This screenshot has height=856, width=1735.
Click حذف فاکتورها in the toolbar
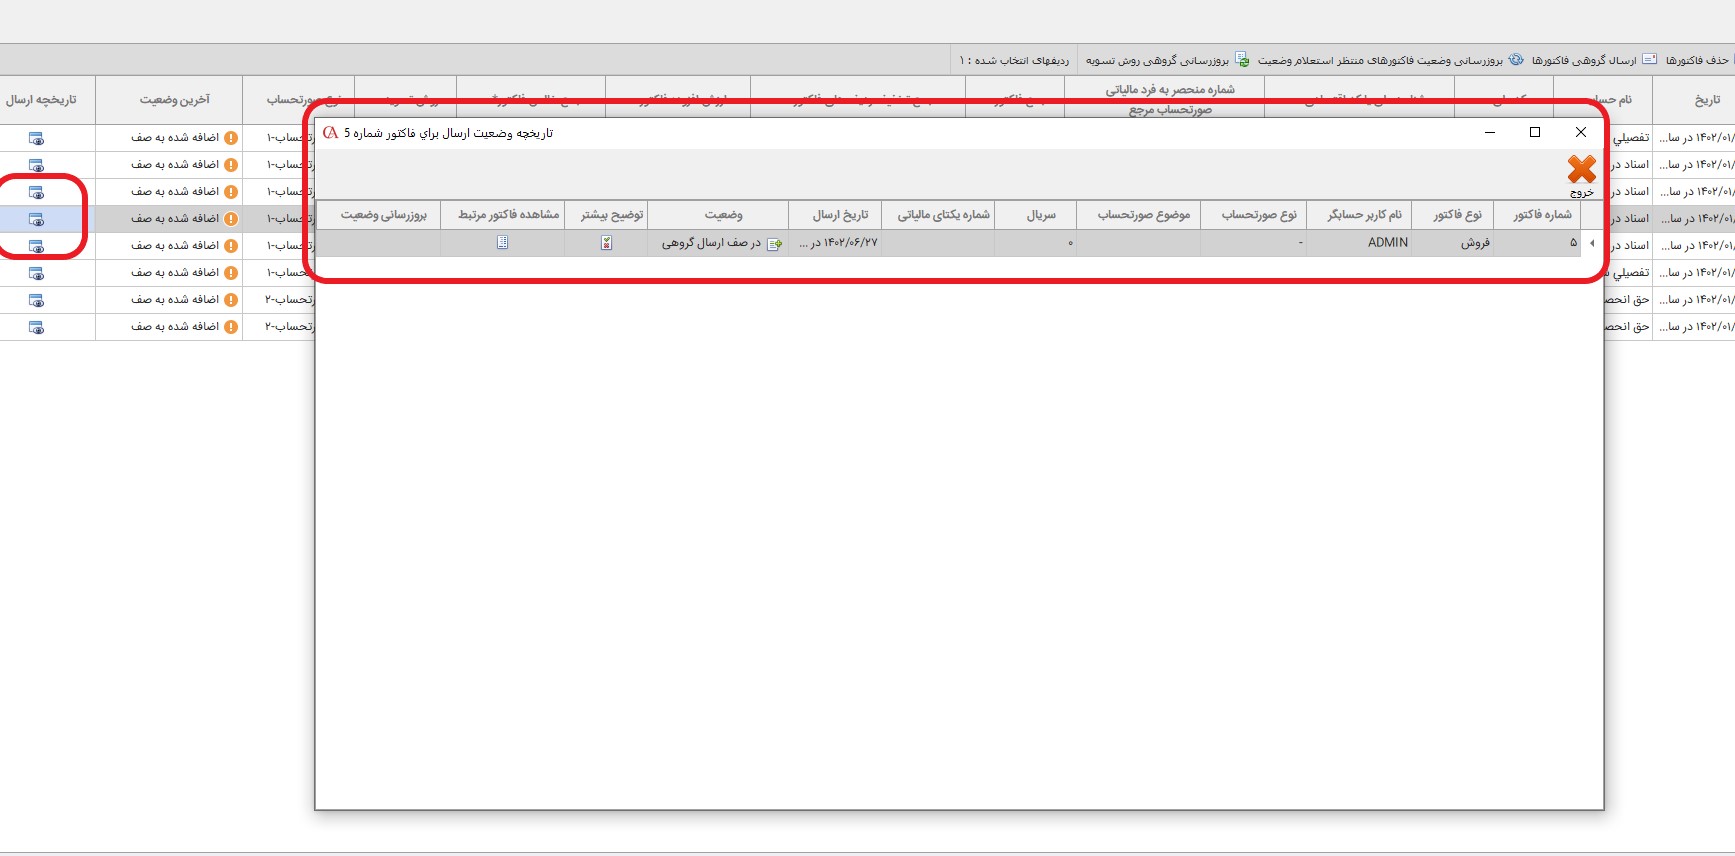point(1697,60)
